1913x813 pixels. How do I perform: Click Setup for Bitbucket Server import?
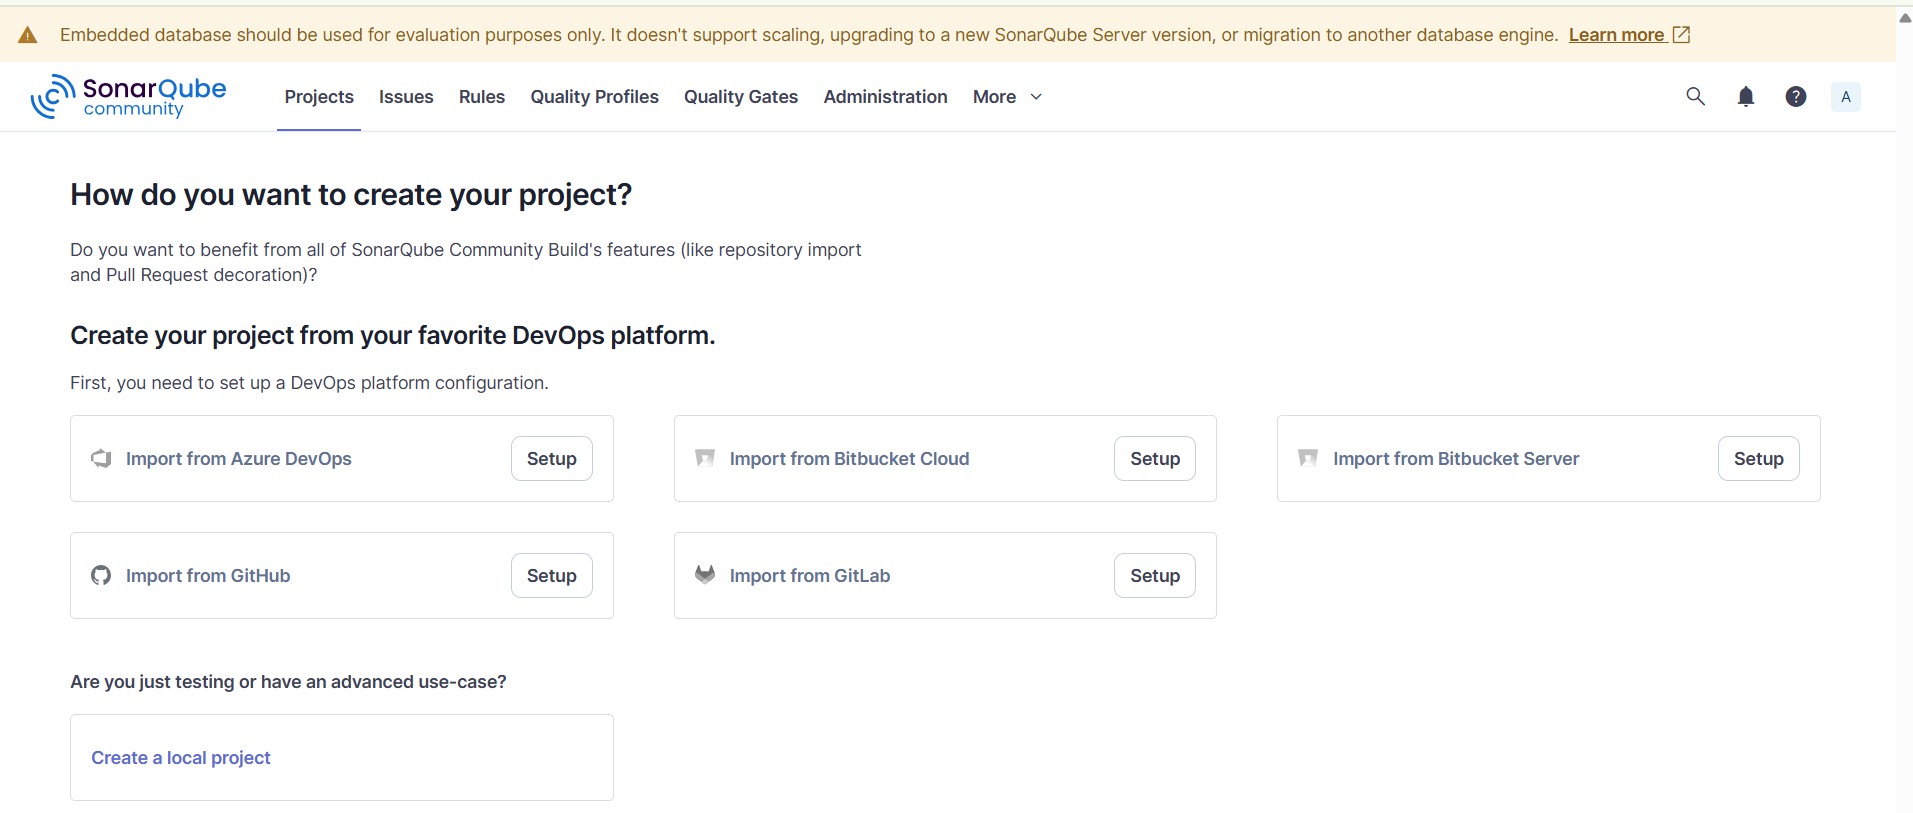pos(1757,458)
